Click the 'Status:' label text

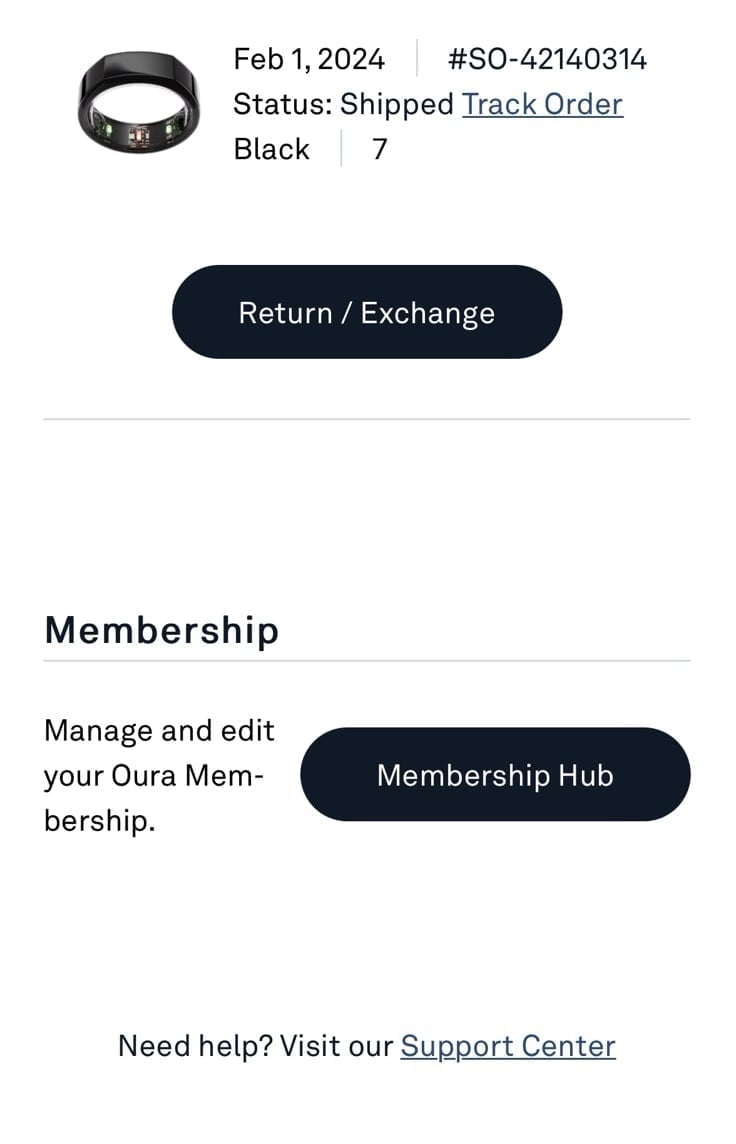pyautogui.click(x=282, y=104)
